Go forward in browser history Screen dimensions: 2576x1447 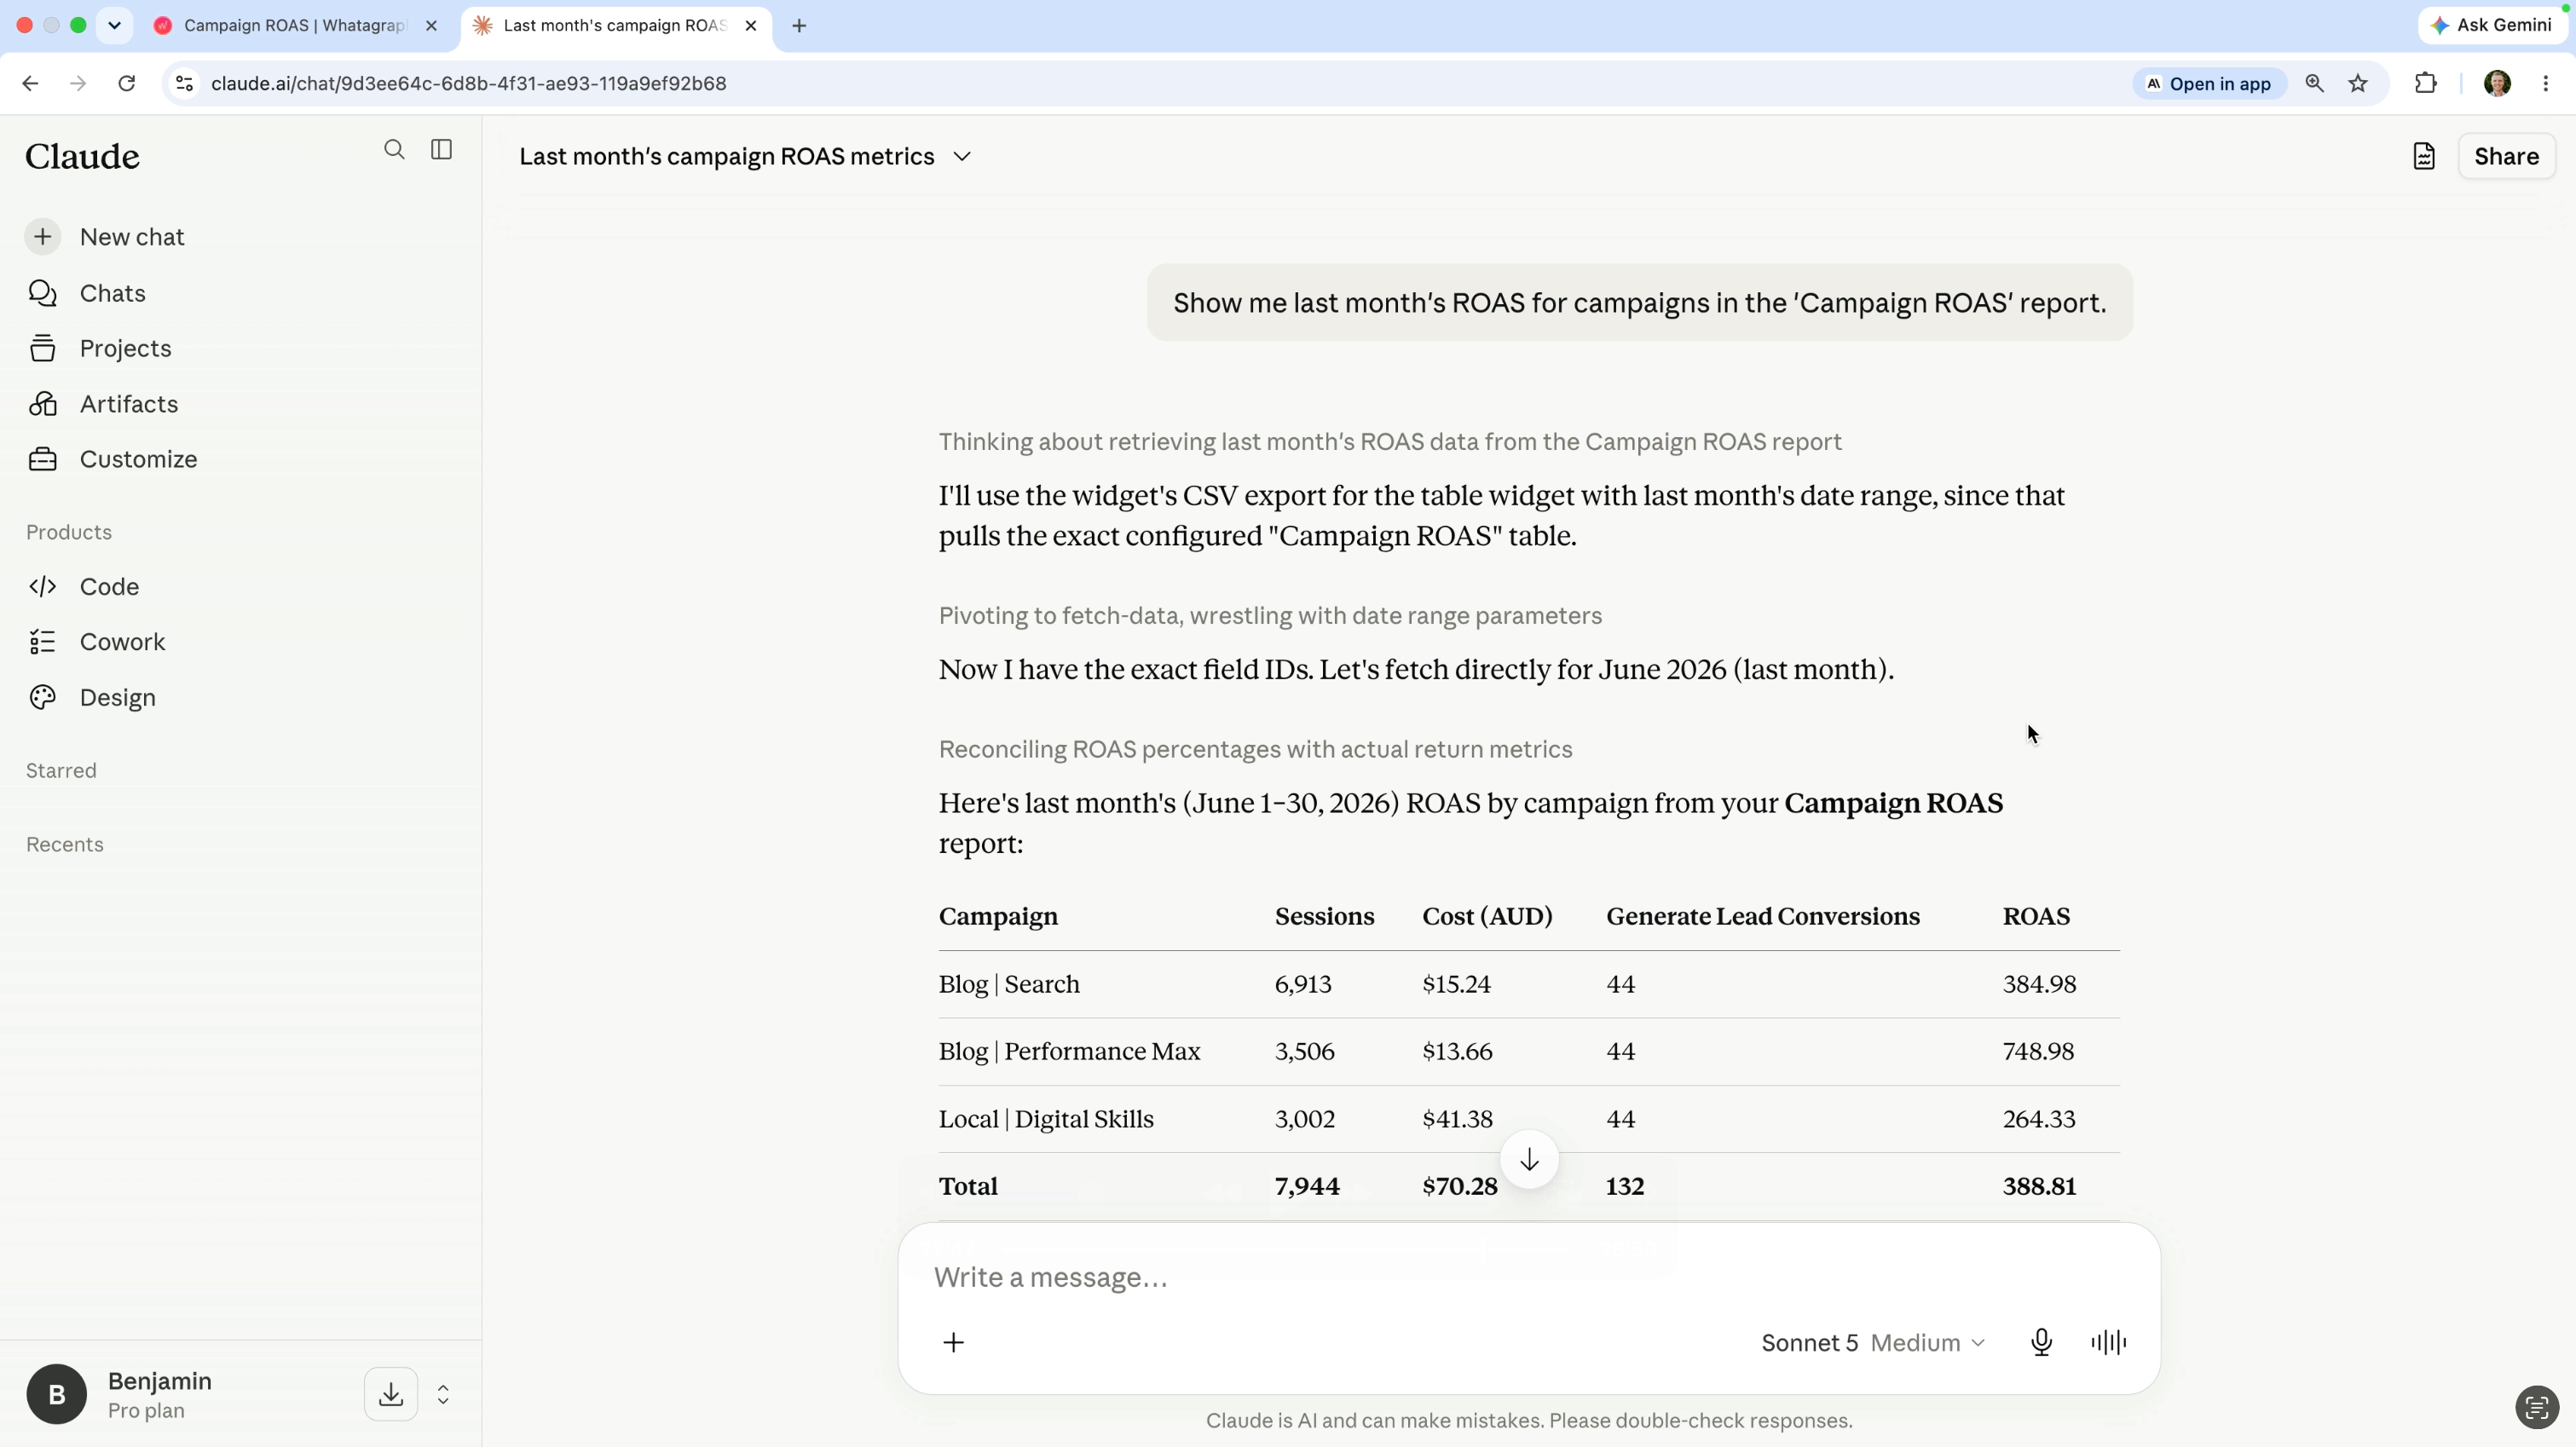click(x=78, y=84)
